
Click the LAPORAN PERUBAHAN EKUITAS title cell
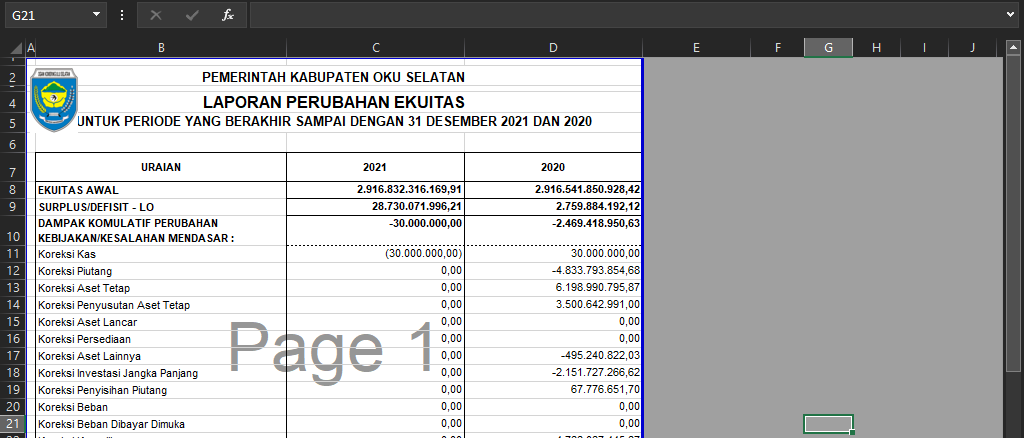point(333,102)
